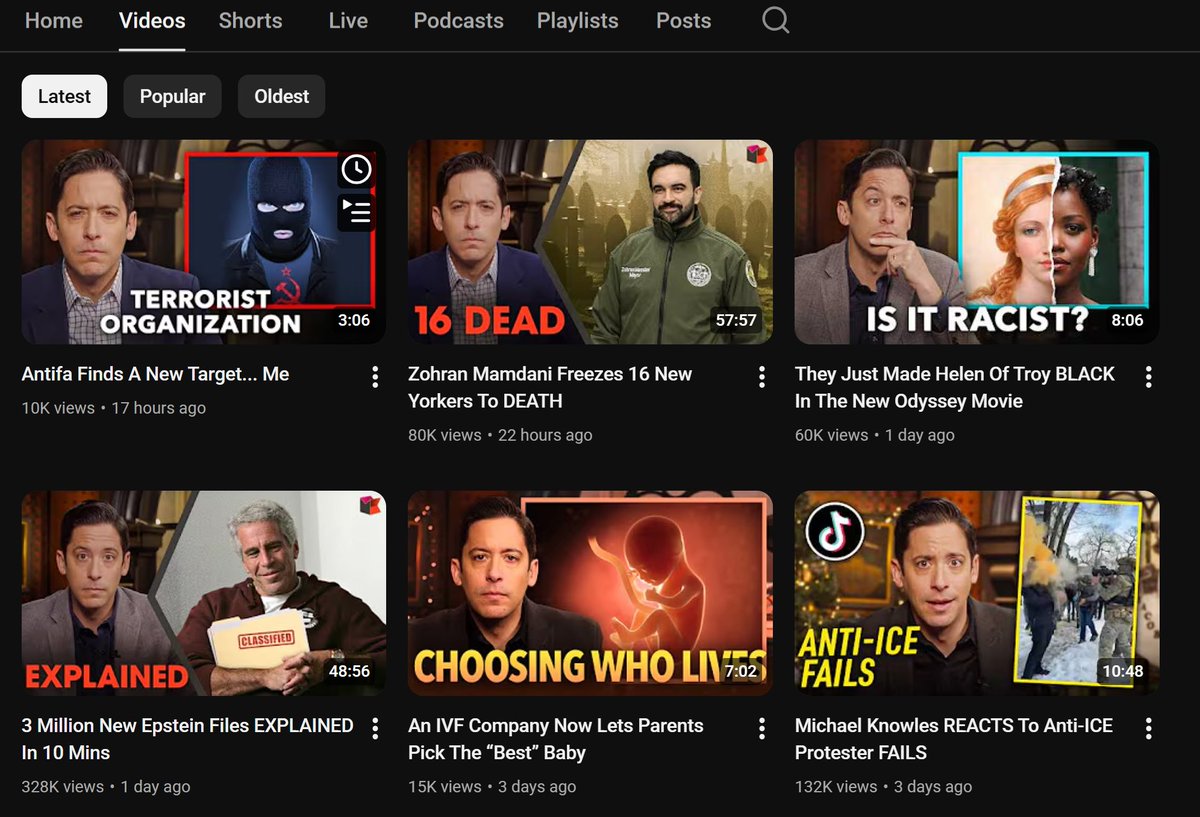Viewport: 1200px width, 817px height.
Task: Open options menu for Helen Of Troy video
Action: pyautogui.click(x=1148, y=376)
